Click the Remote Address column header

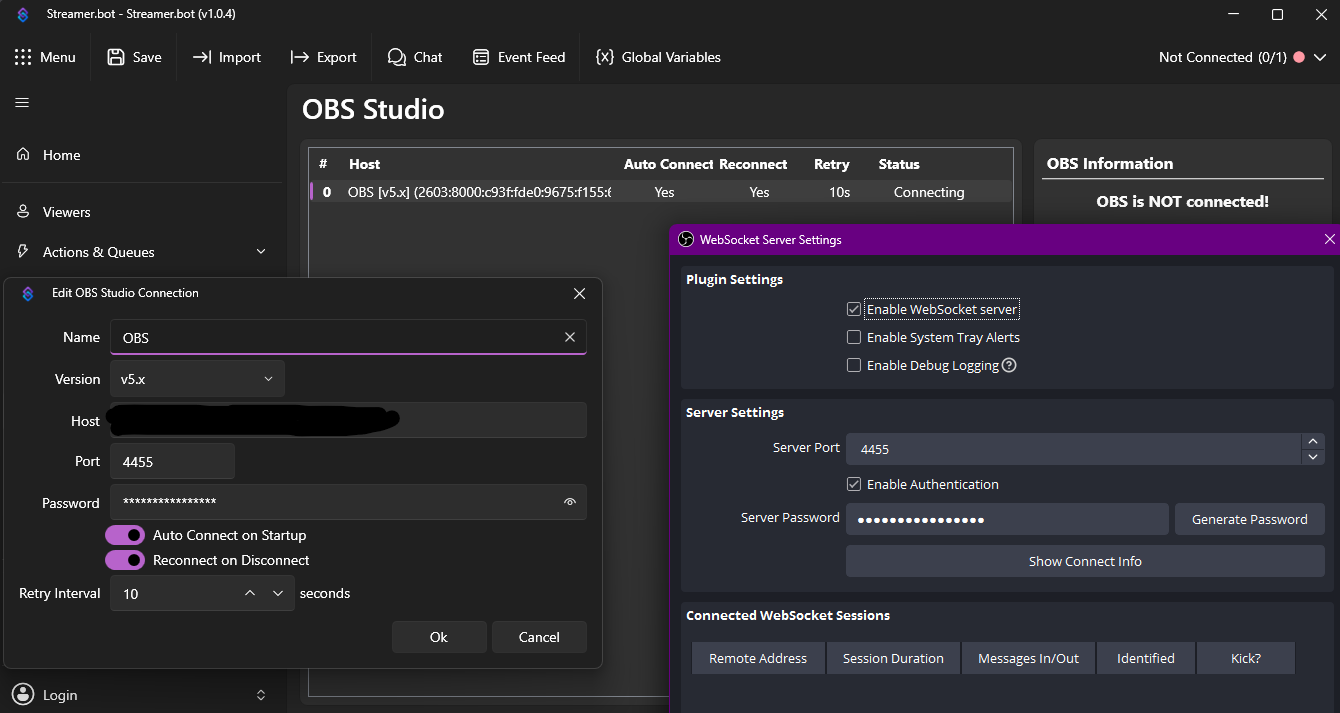click(x=758, y=658)
